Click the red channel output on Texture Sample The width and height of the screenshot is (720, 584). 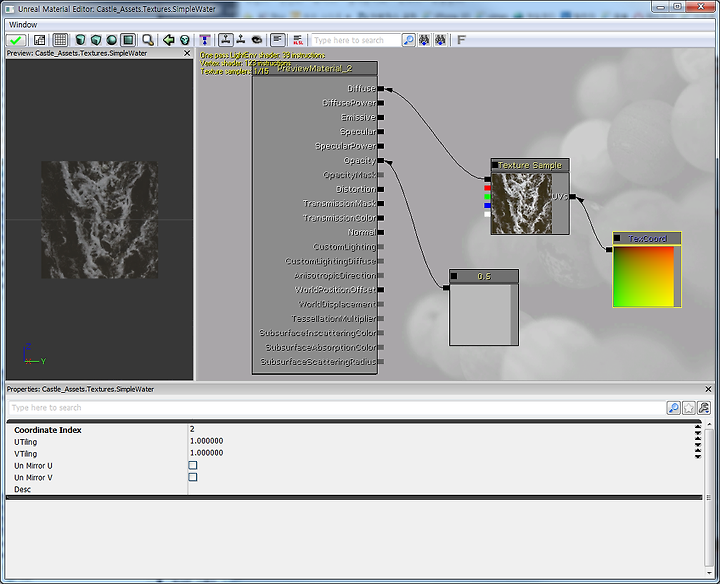(x=487, y=188)
